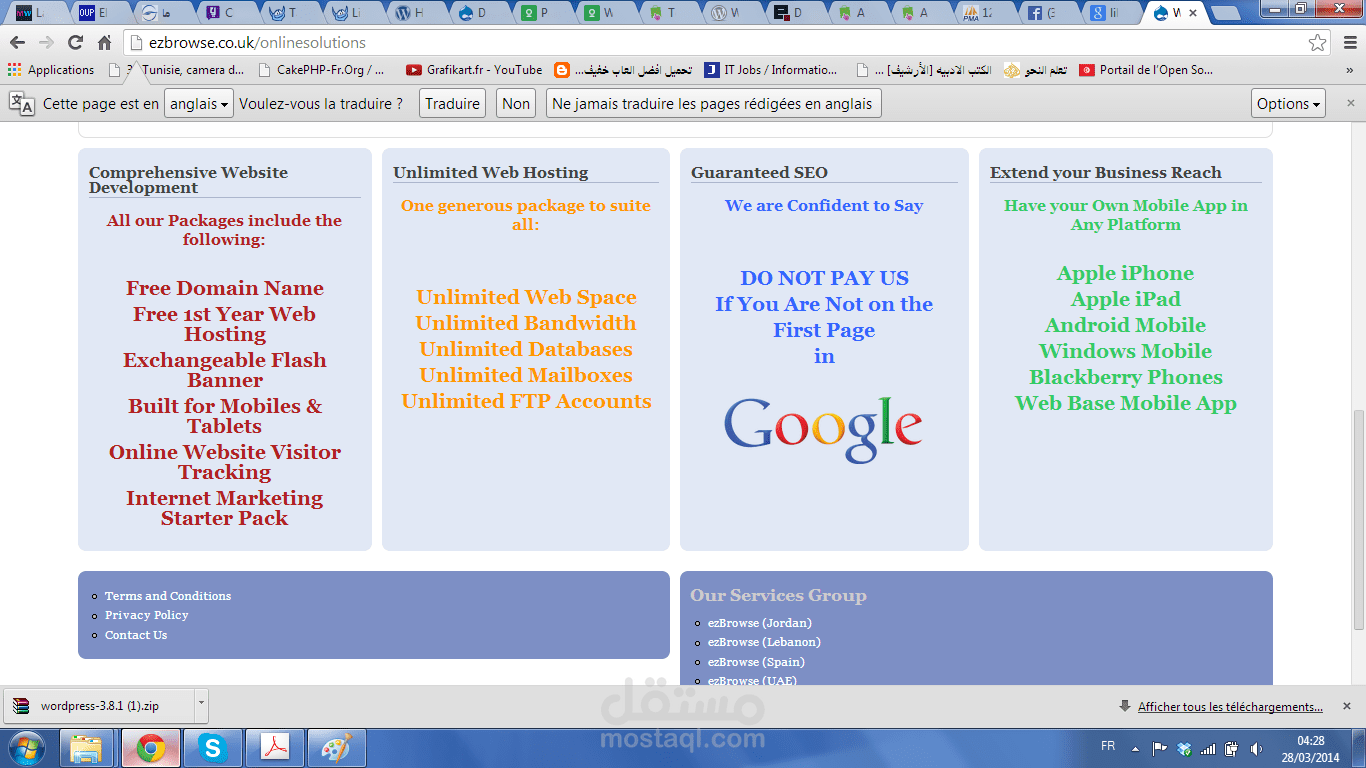Click the Blackberry Phones text
Screen dimensions: 1366x768
tap(1126, 377)
